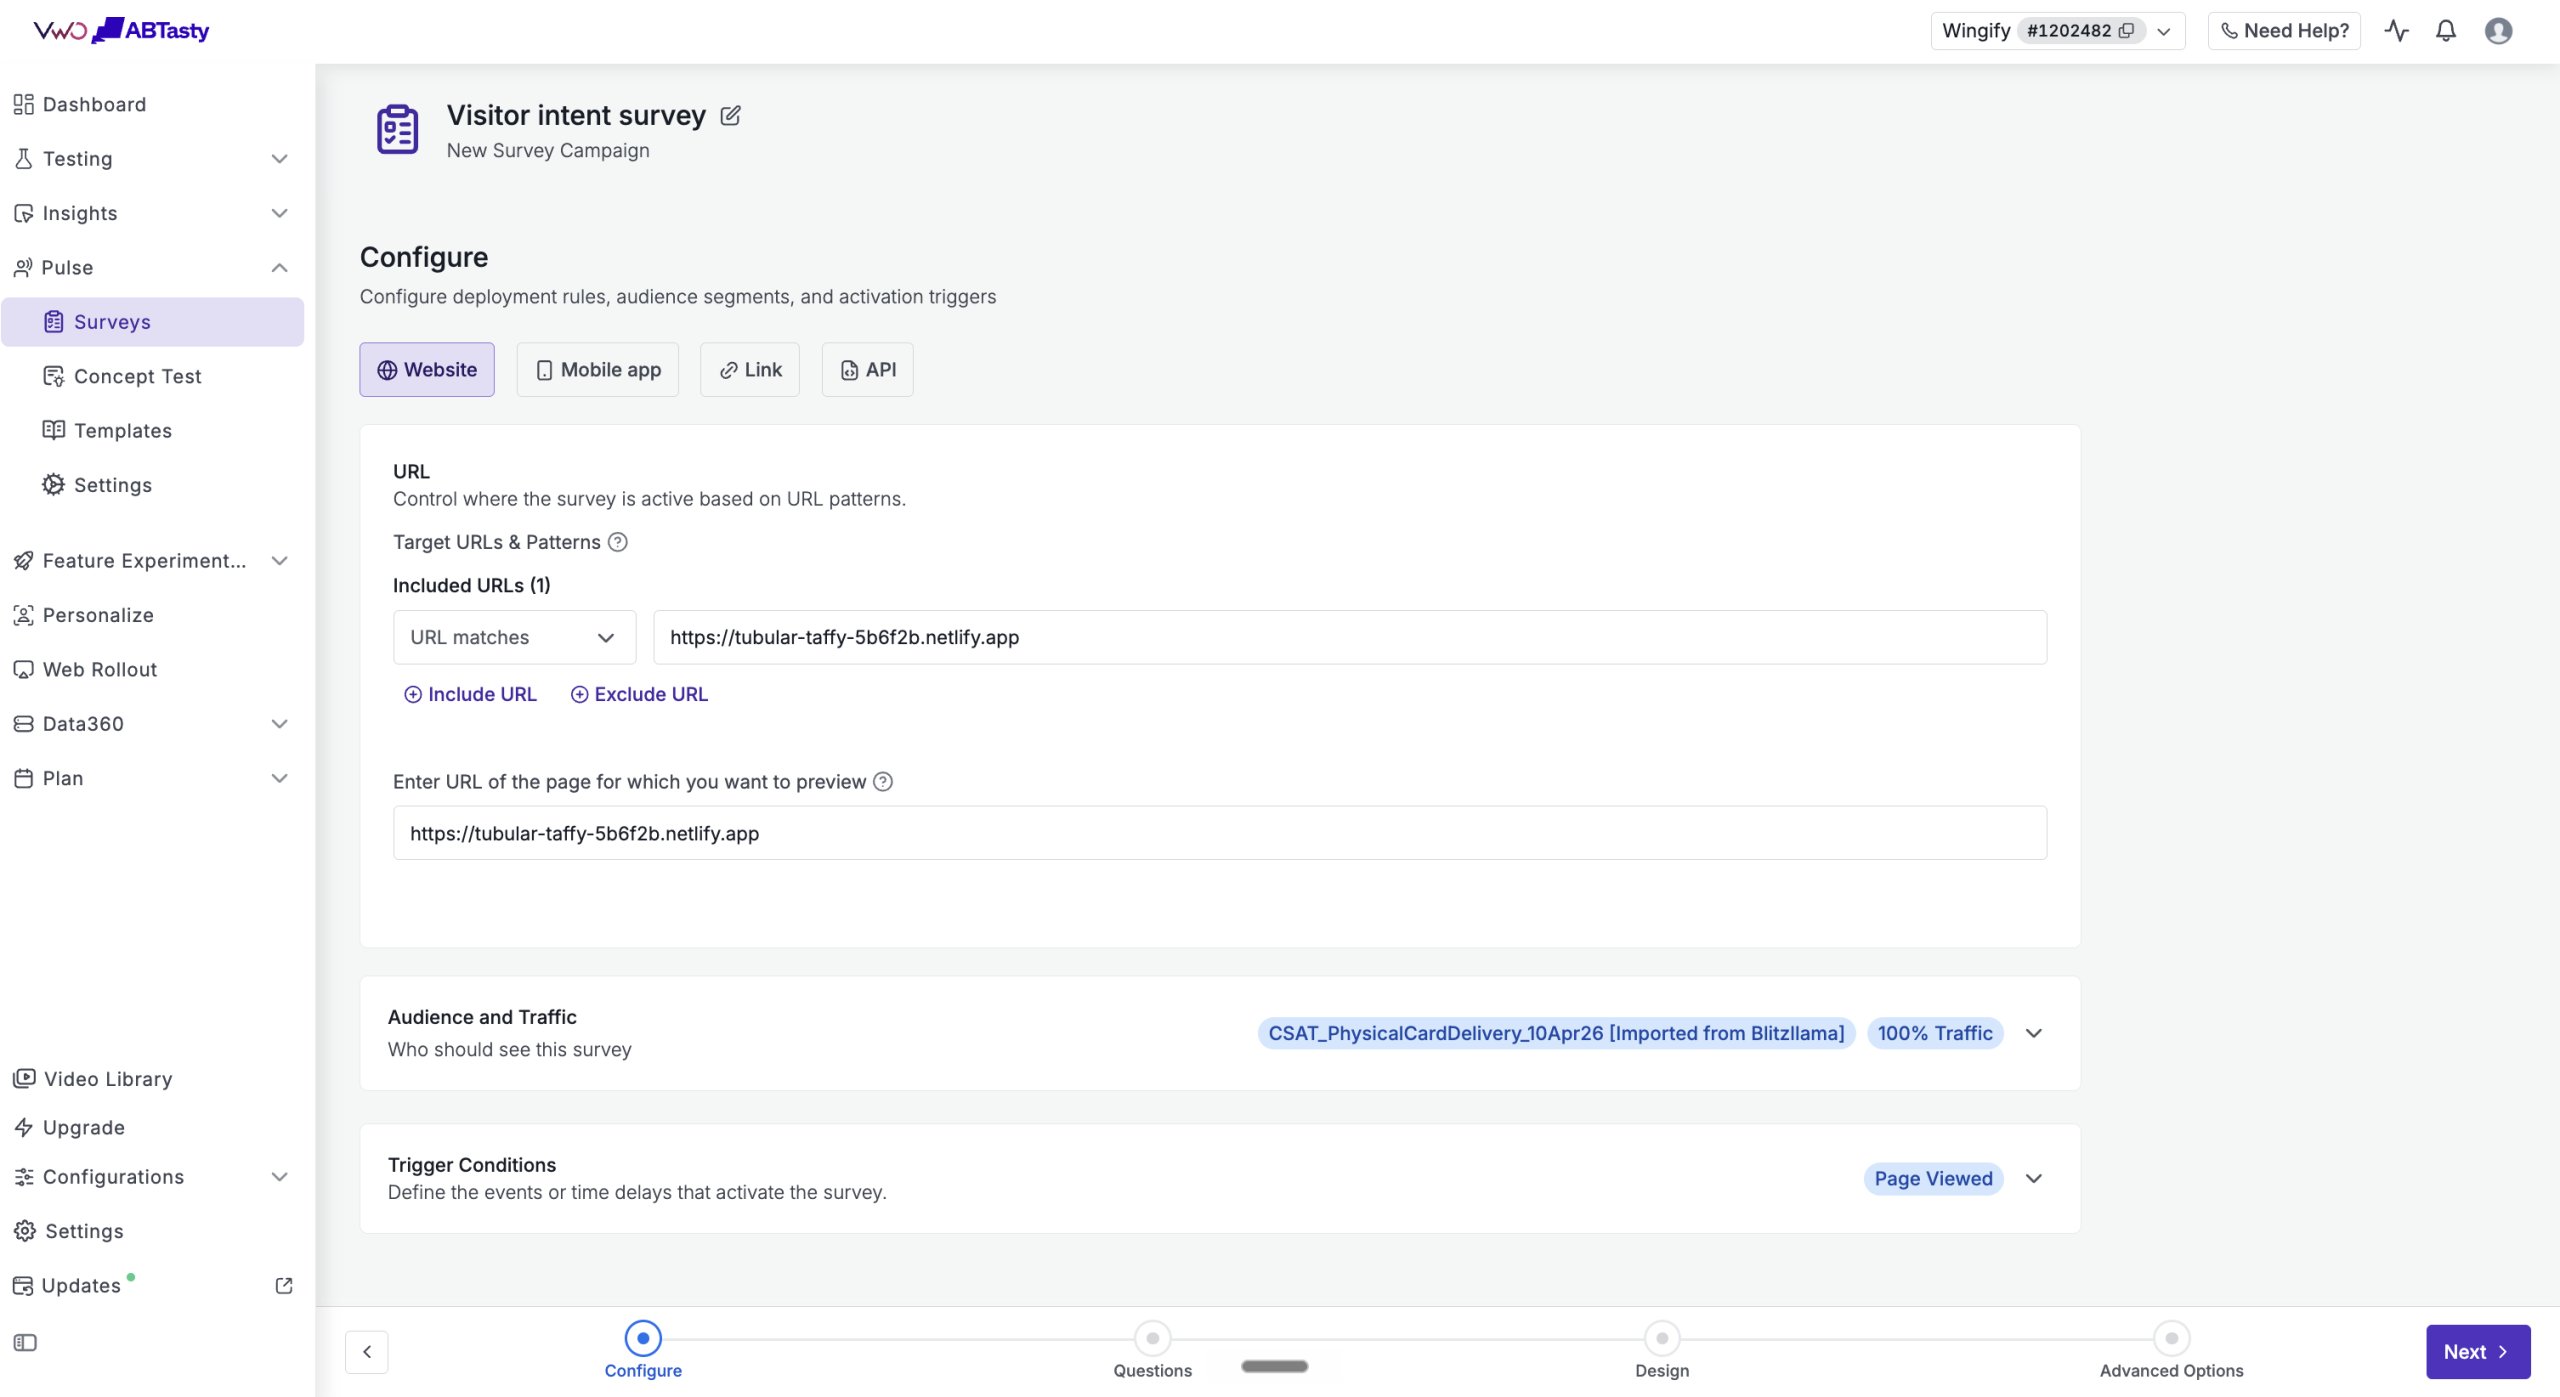
Task: Collapse the sidebar panel icon
Action: [25, 1343]
